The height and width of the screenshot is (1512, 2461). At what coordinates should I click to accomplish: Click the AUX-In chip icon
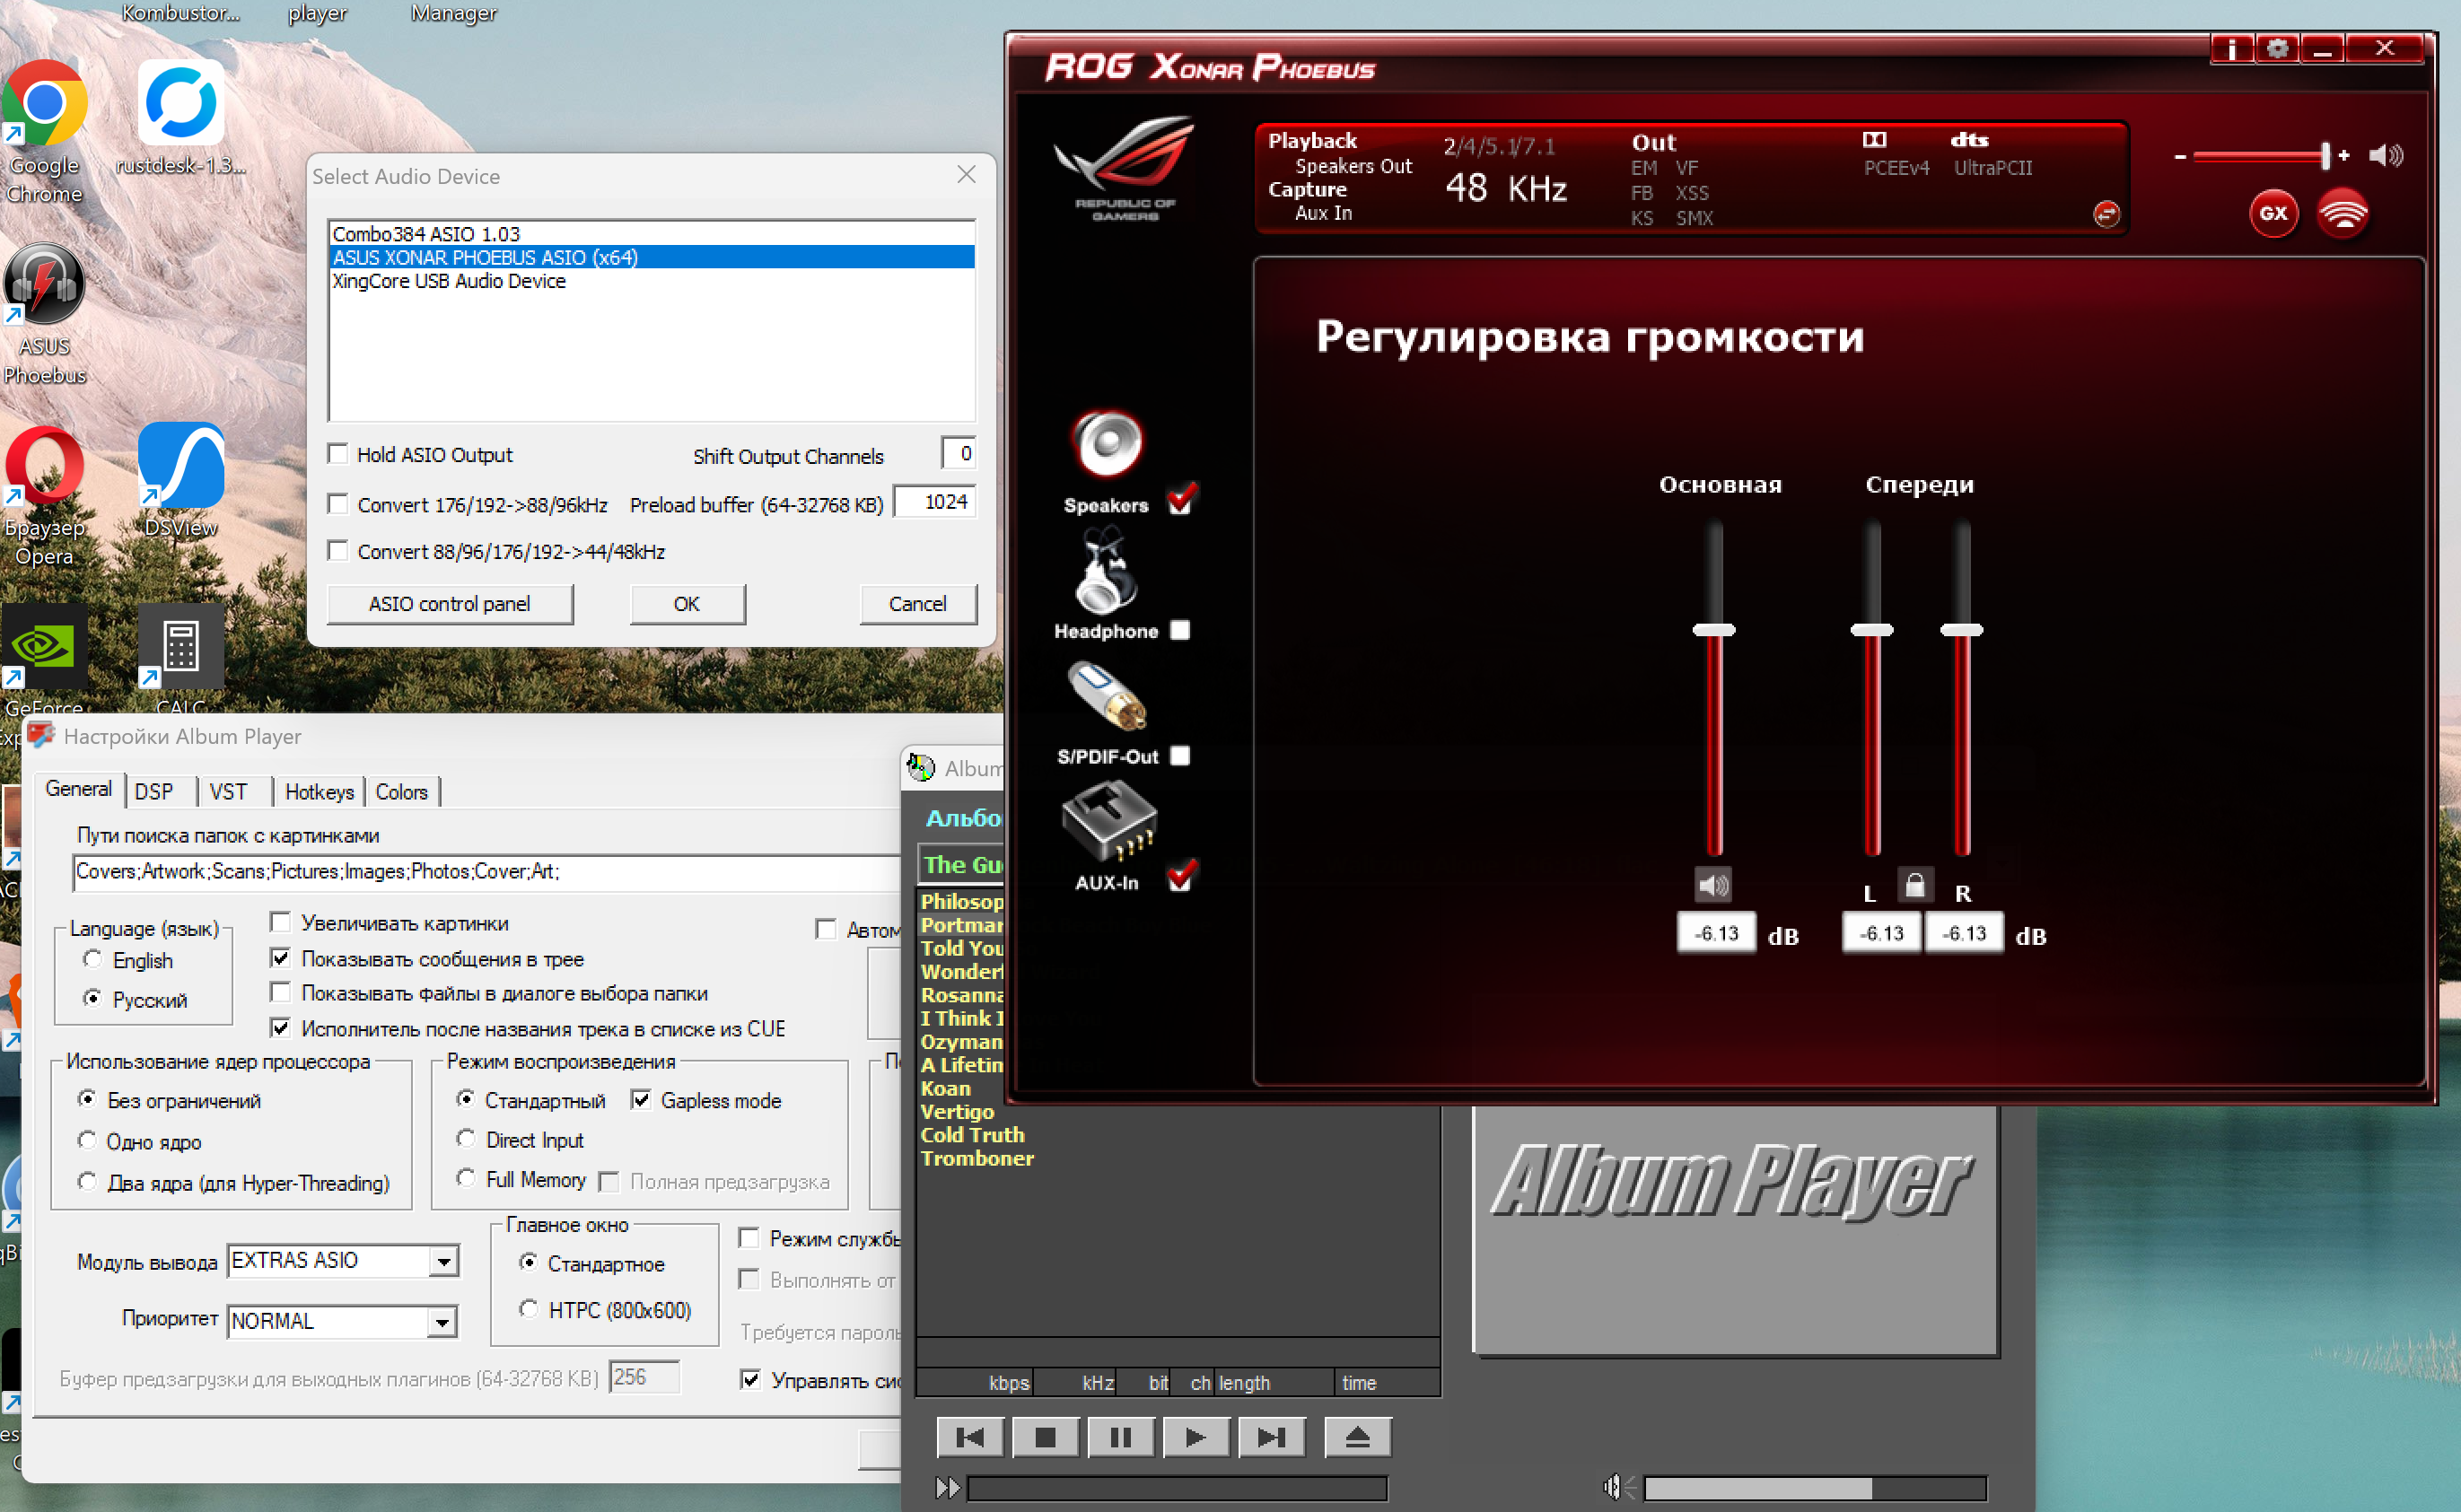tap(1108, 820)
